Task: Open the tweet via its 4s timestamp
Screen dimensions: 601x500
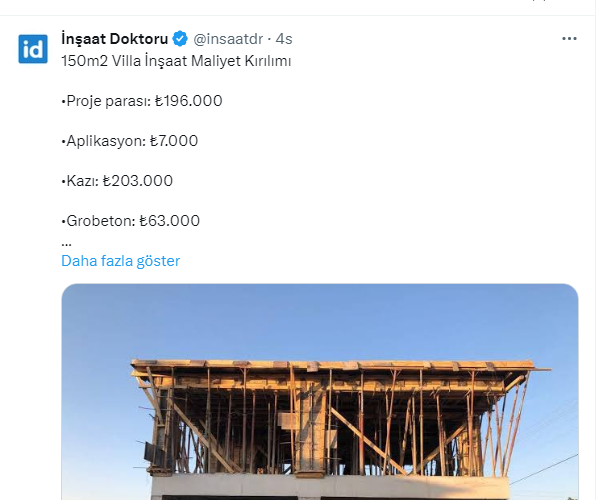Action: click(x=284, y=39)
